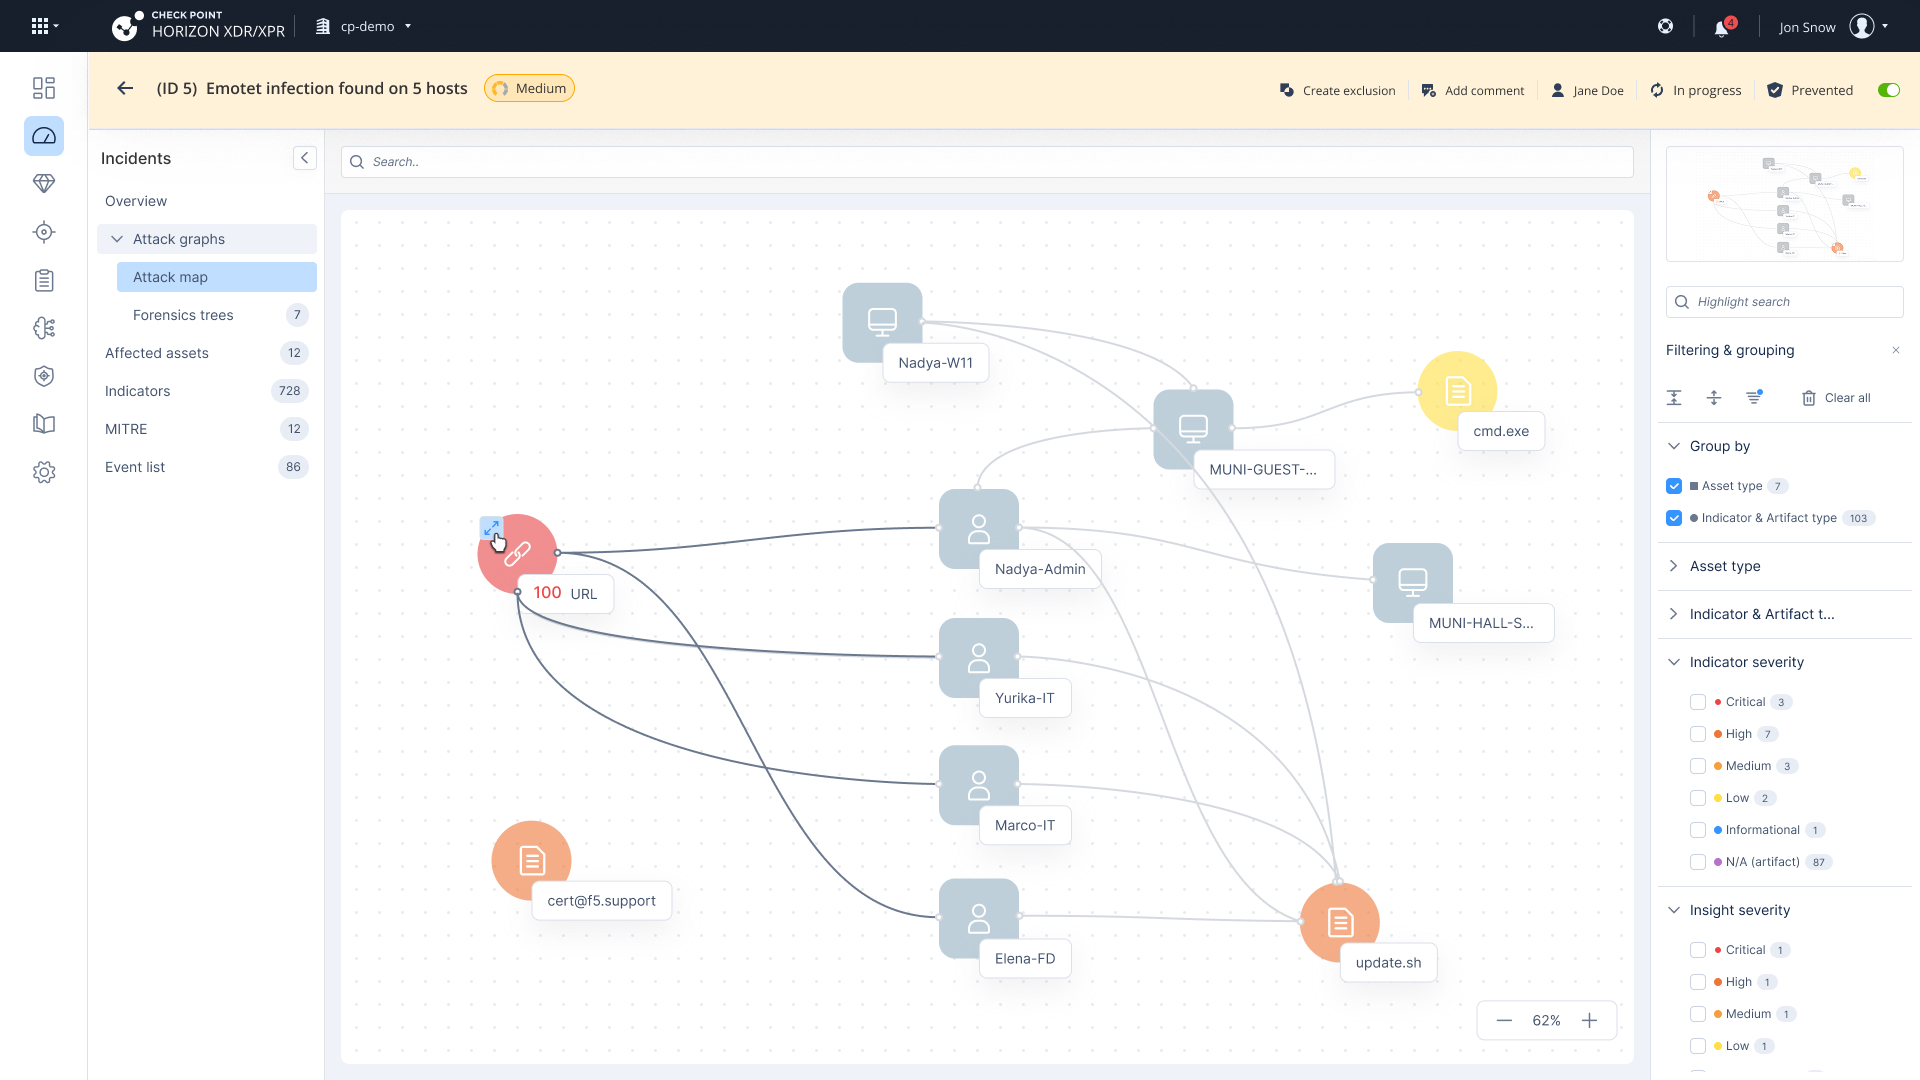
Task: Open the notifications bell icon
Action: (x=1721, y=28)
